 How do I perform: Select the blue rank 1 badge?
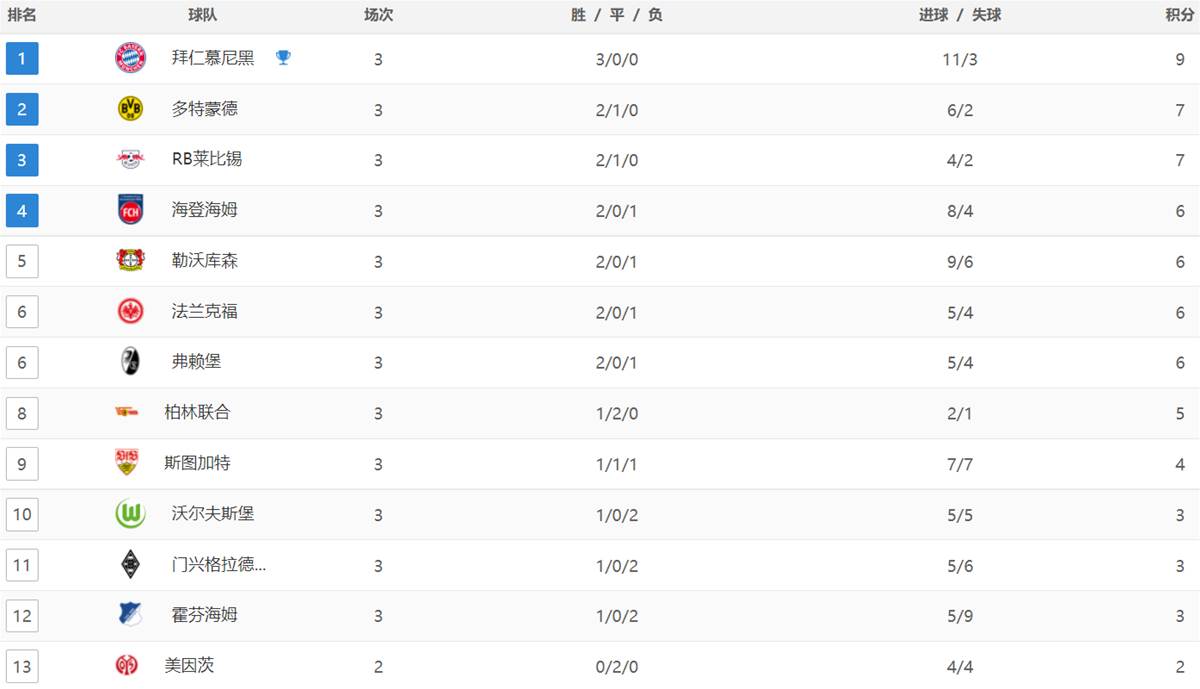[x=22, y=58]
